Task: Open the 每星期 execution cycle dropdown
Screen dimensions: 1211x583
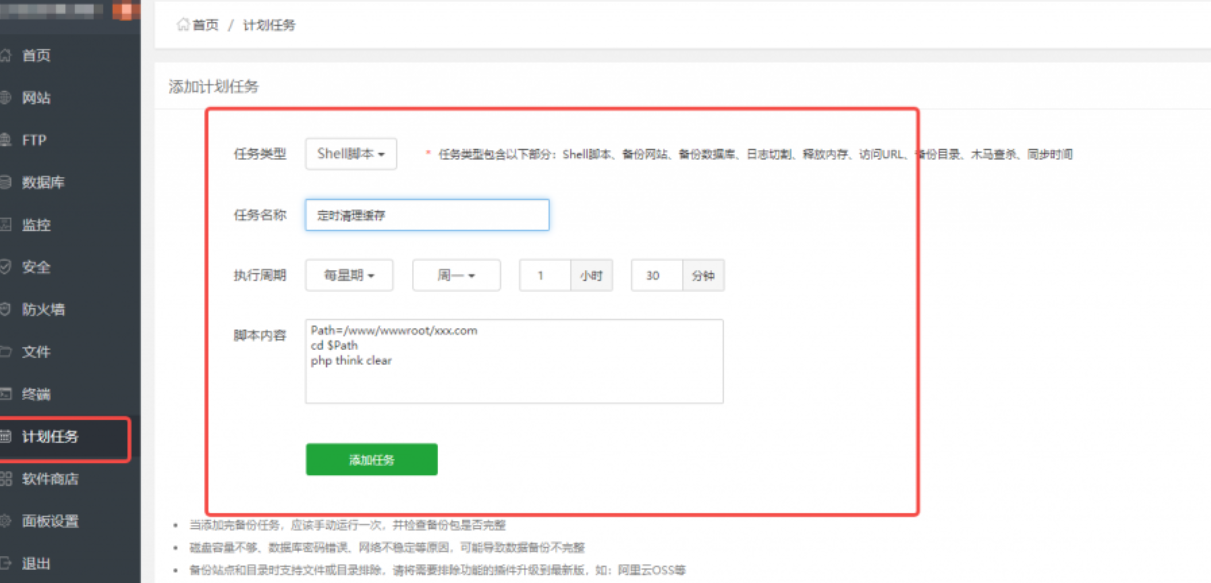Action: click(348, 275)
